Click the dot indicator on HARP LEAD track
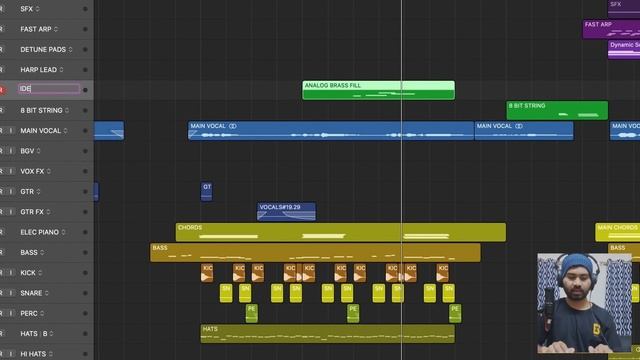The image size is (640, 360). (x=85, y=70)
